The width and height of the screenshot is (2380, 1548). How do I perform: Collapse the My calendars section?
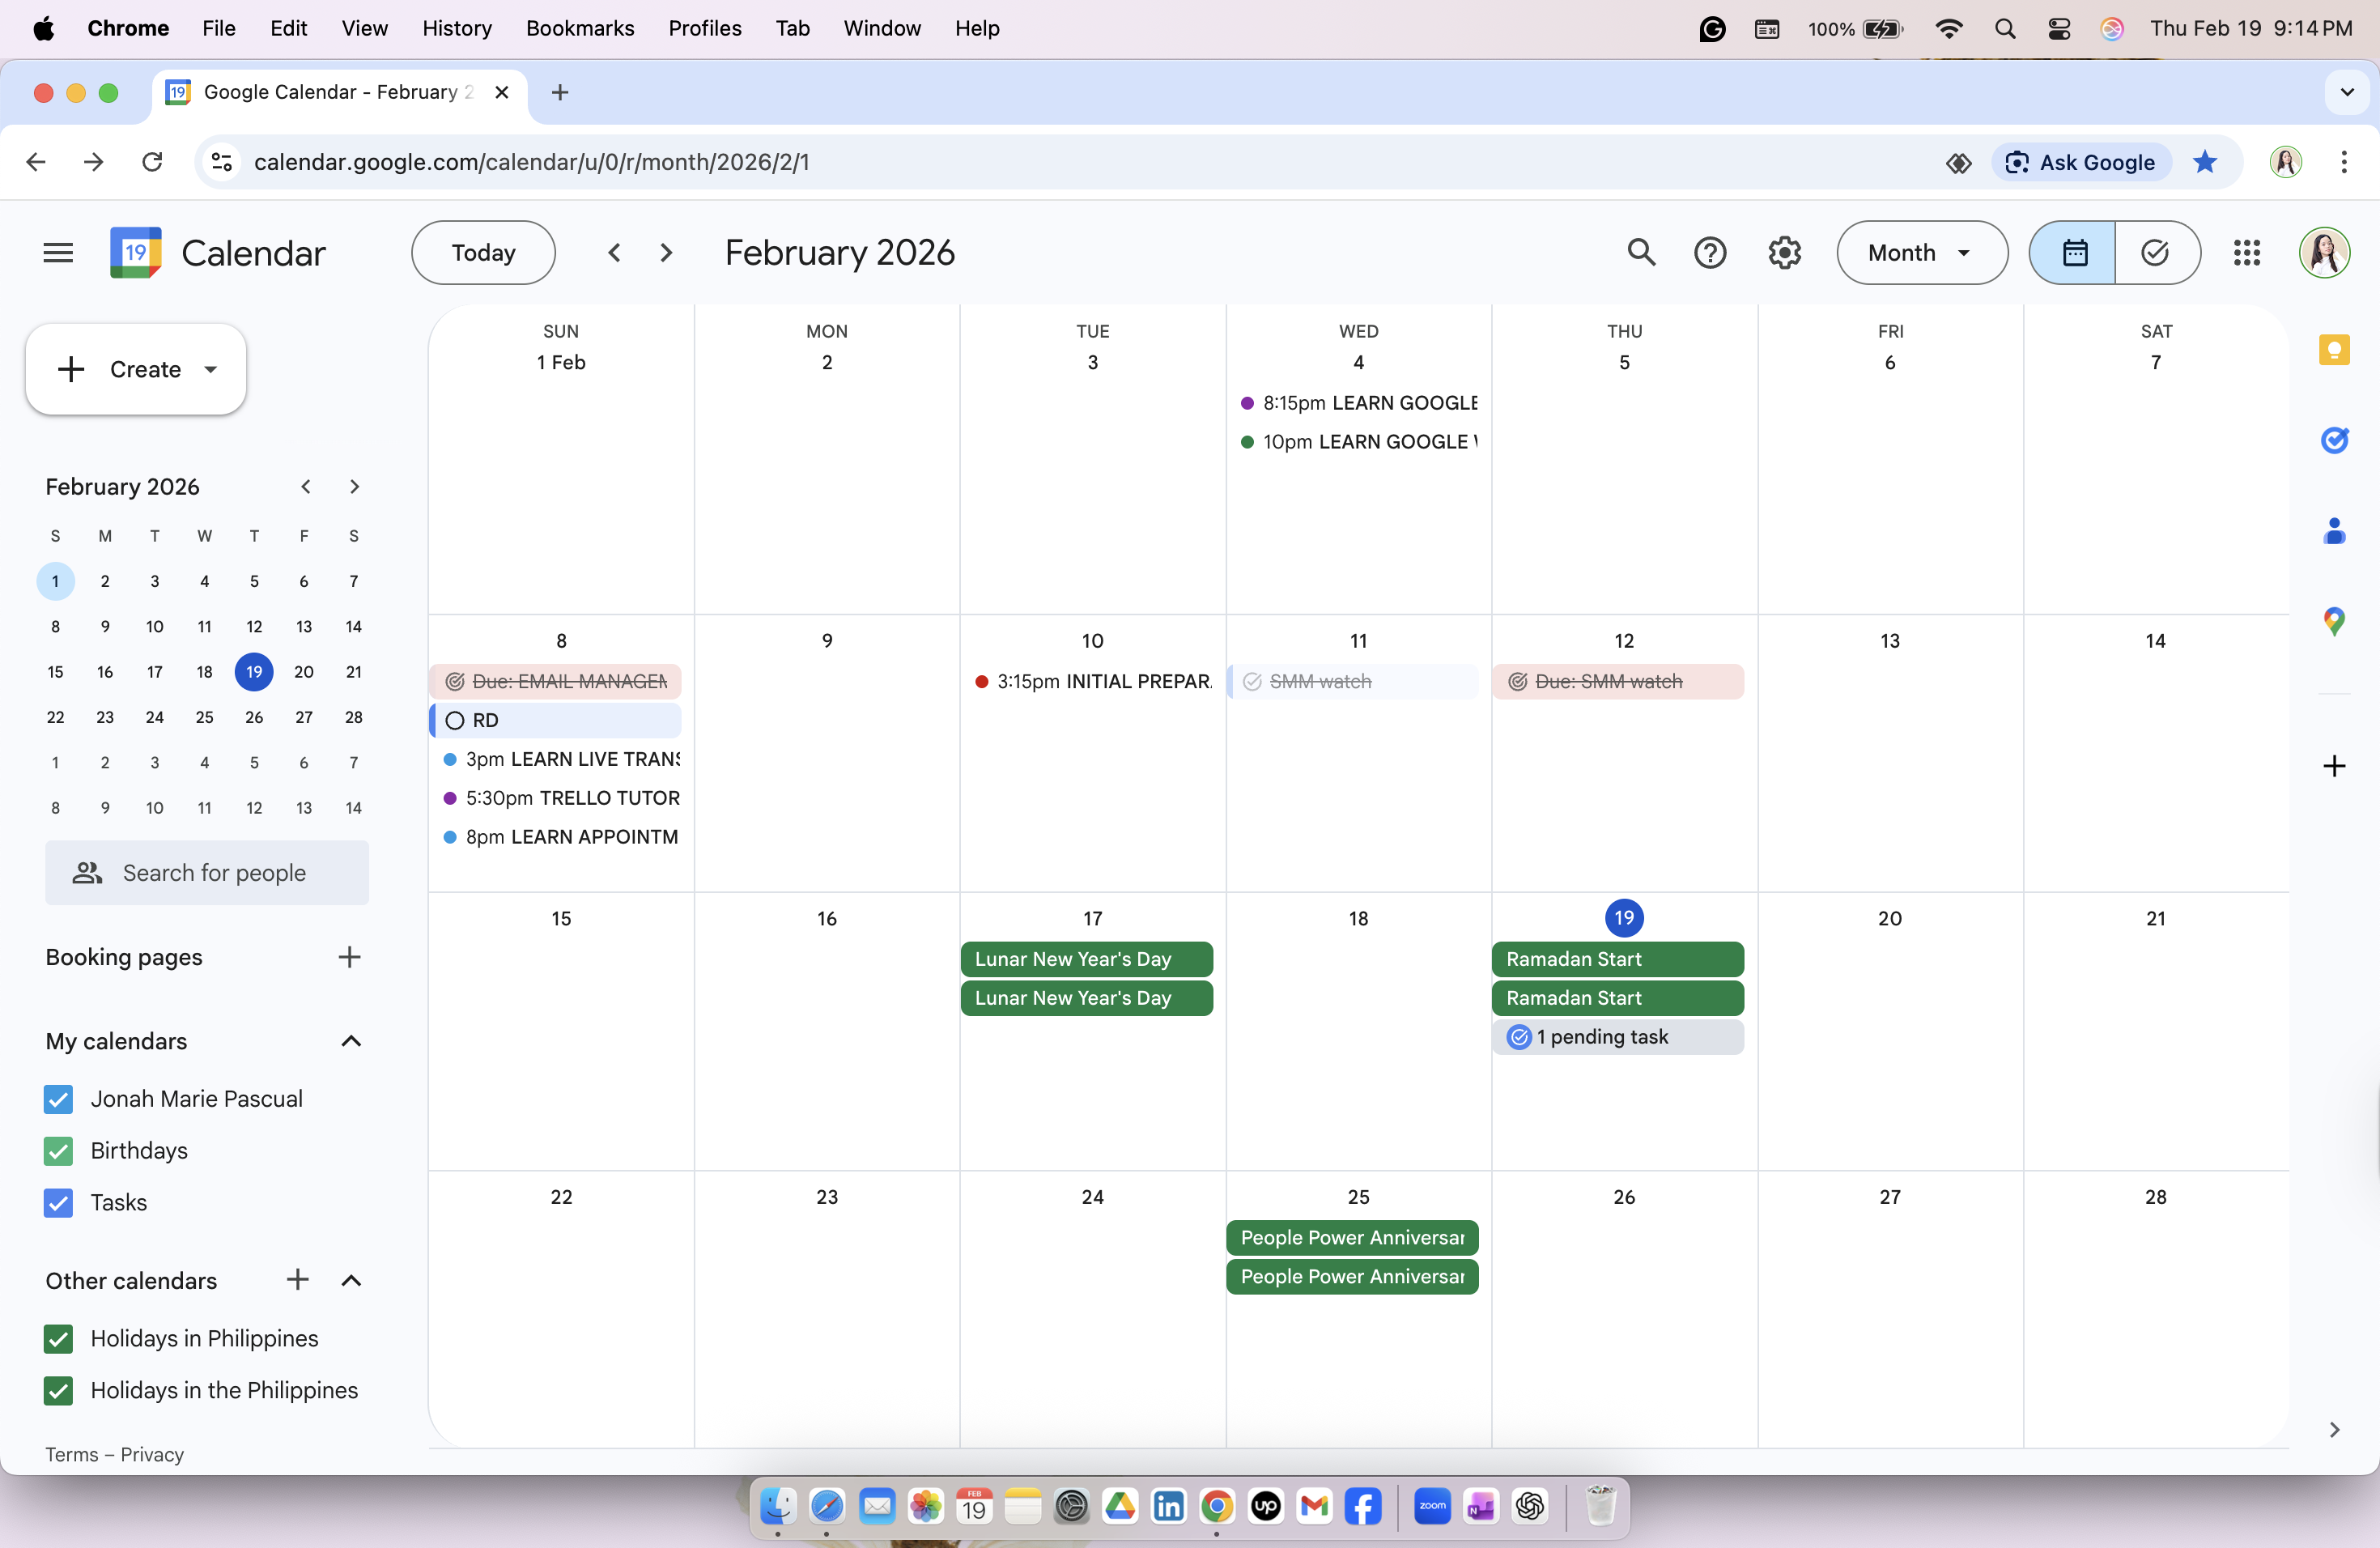[x=350, y=1041]
